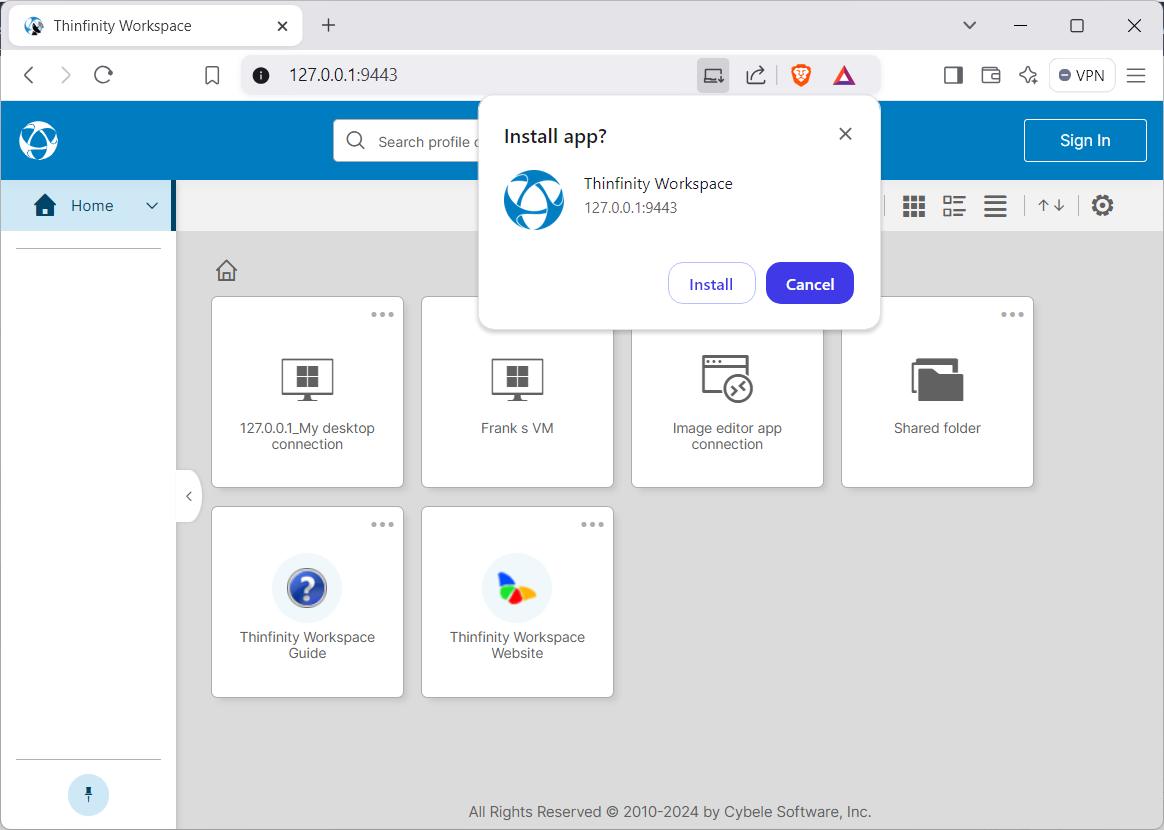Click the copyright footer text

[x=670, y=811]
